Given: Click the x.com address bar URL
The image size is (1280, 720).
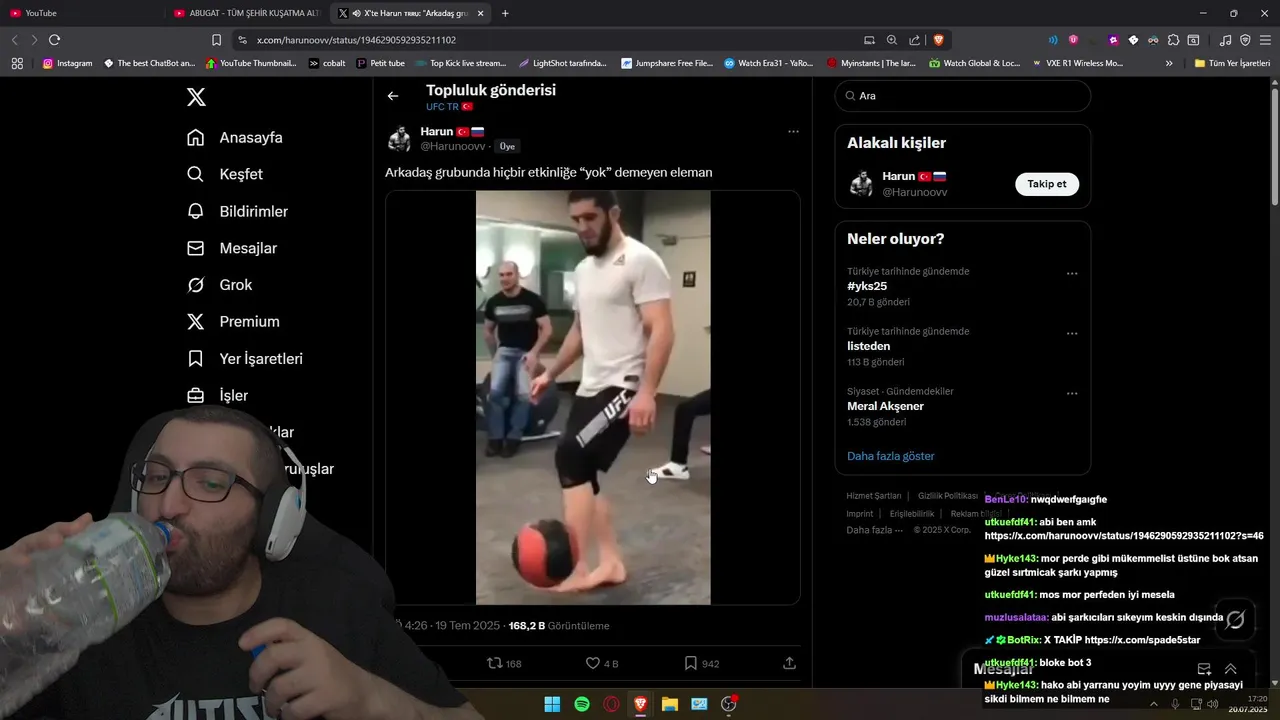Looking at the screenshot, I should 356,40.
